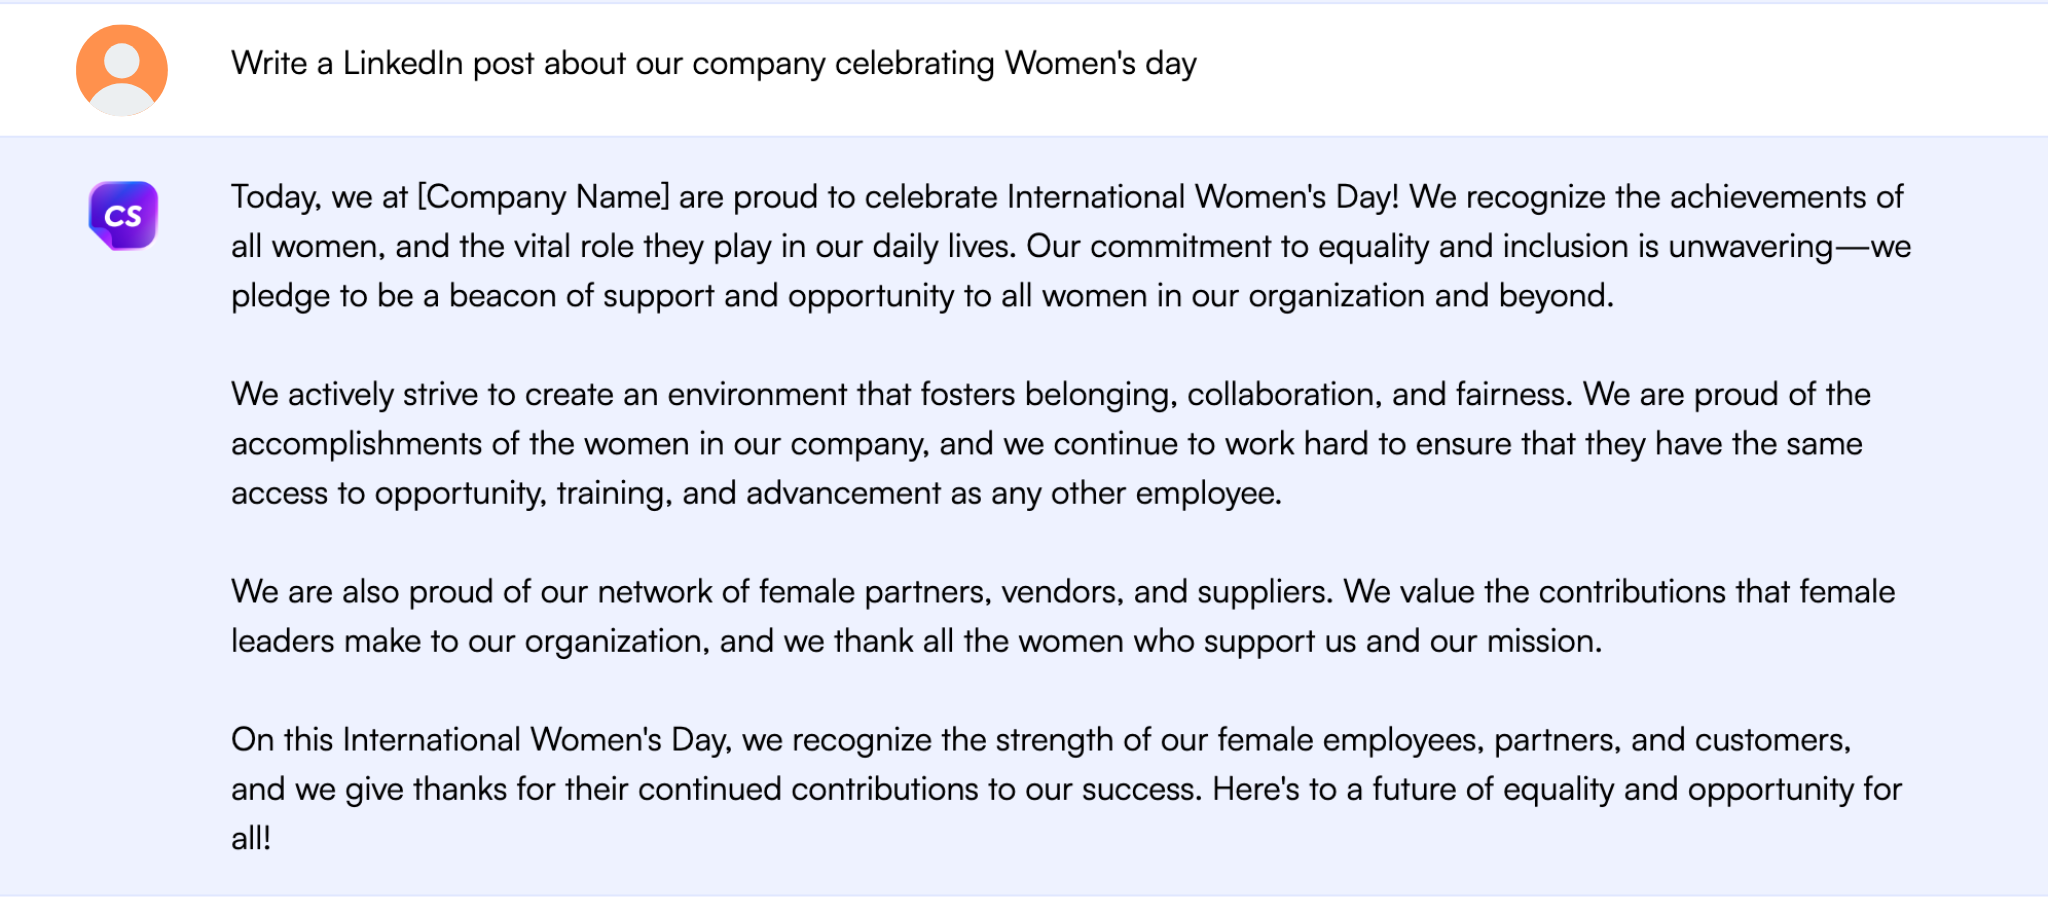Click the orange user avatar icon
Image resolution: width=2048 pixels, height=915 pixels.
pyautogui.click(x=122, y=70)
